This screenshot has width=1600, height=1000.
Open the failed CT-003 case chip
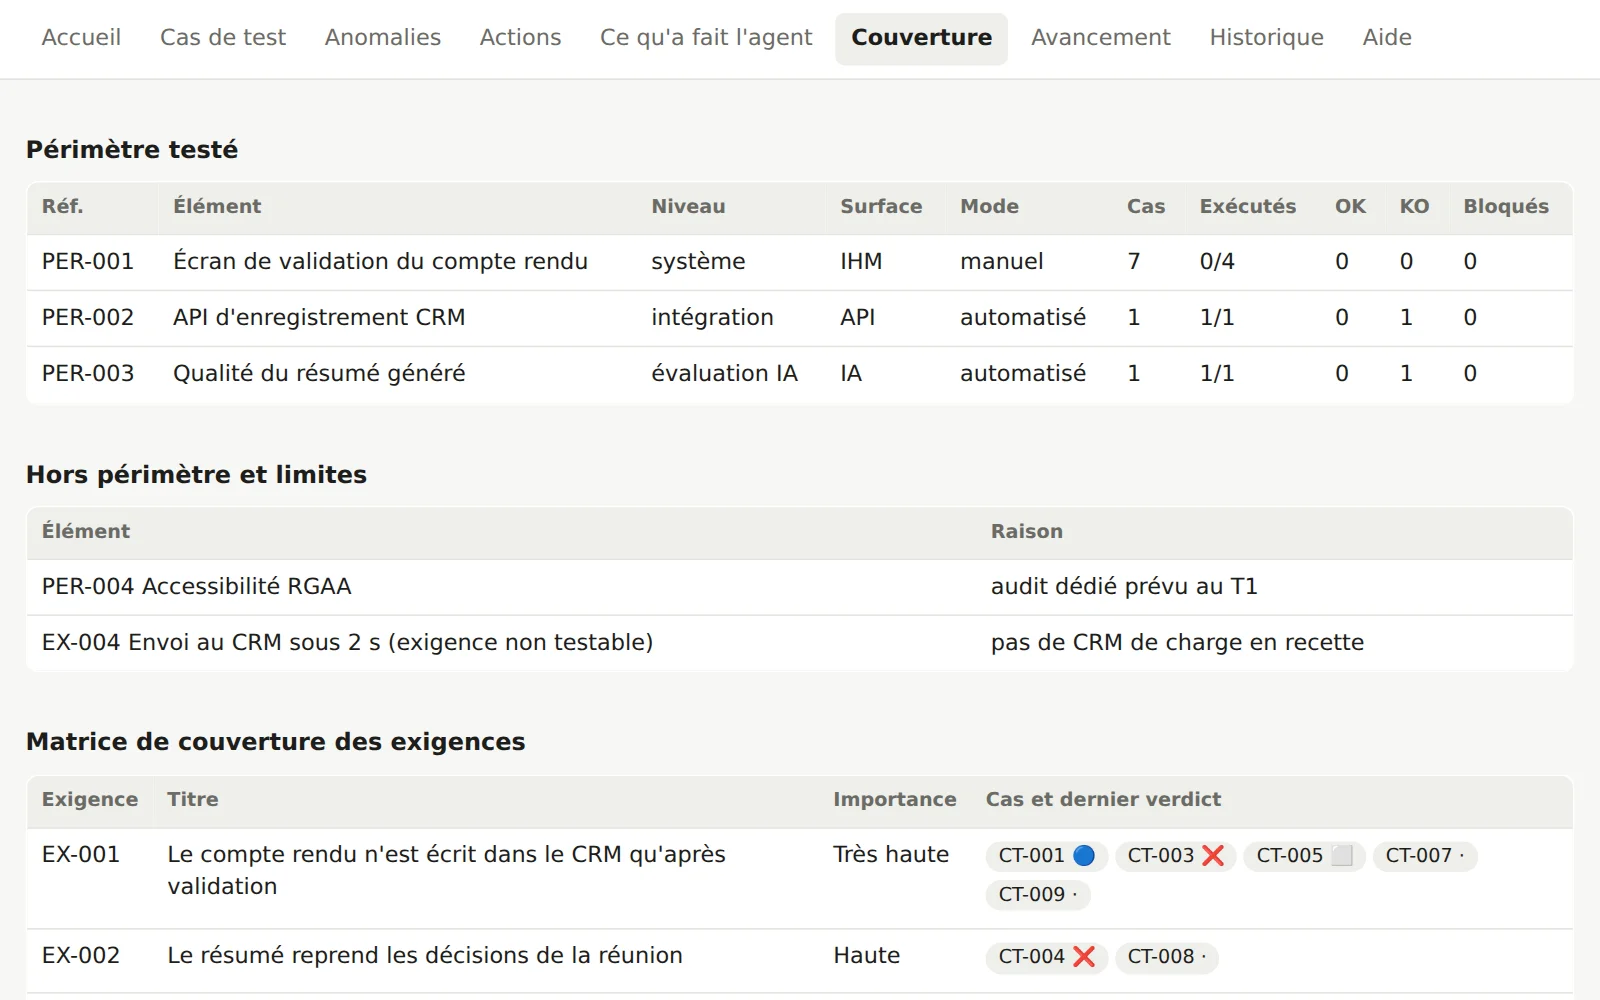(1175, 856)
